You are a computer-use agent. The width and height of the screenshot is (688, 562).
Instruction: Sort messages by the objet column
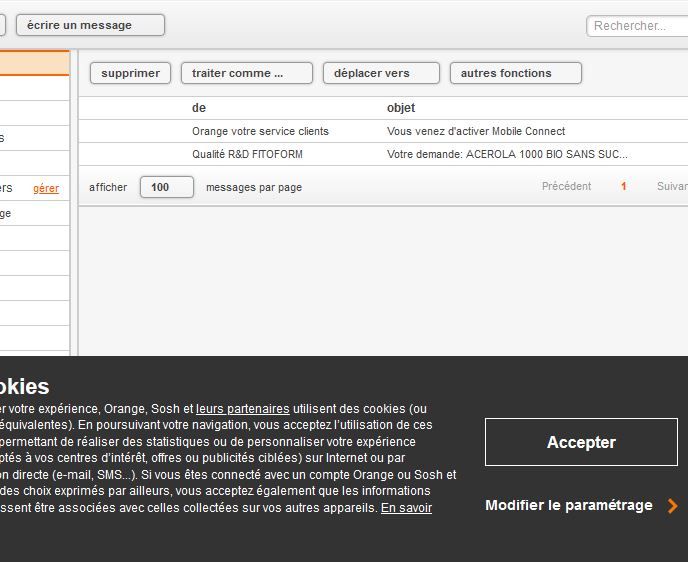pyautogui.click(x=400, y=108)
